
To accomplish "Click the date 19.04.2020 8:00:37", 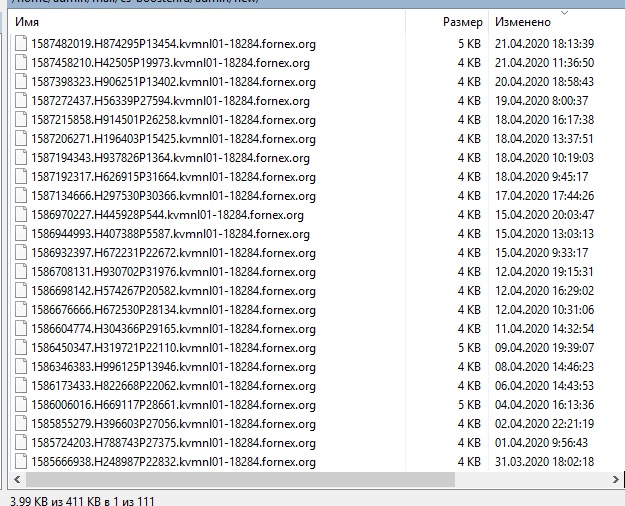I will point(542,100).
